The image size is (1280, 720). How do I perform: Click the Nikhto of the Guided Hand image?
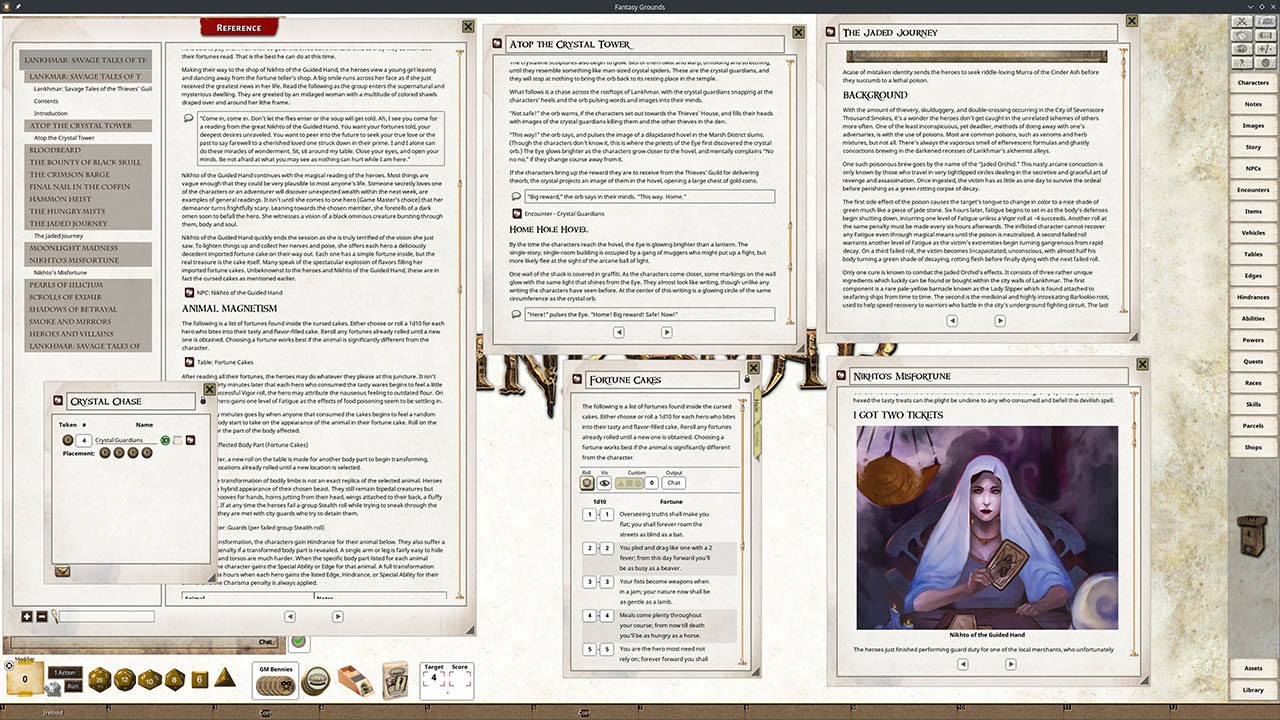tap(987, 526)
